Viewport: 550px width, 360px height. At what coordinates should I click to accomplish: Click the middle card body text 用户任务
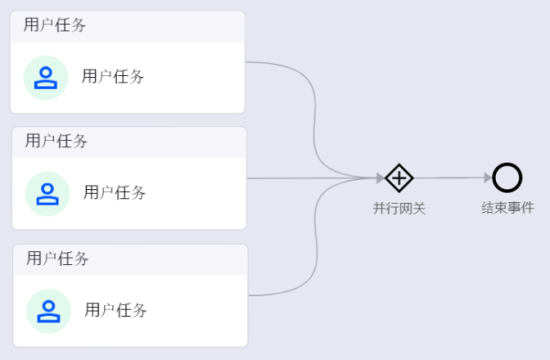114,193
